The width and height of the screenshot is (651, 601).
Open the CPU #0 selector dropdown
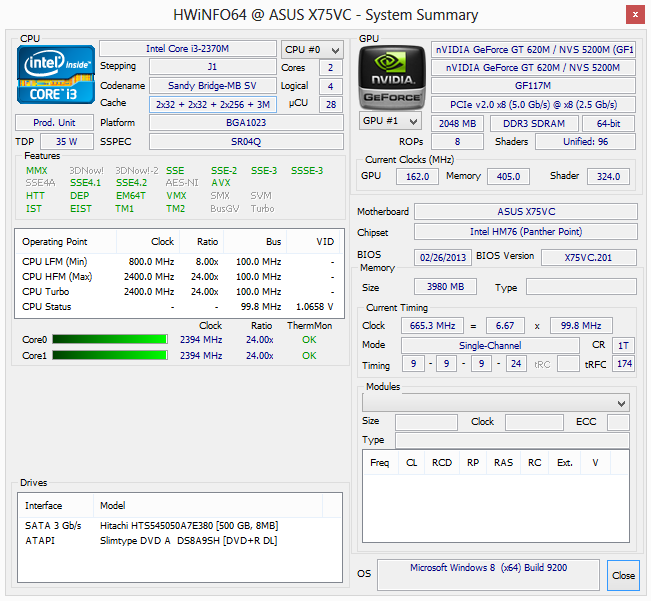312,50
